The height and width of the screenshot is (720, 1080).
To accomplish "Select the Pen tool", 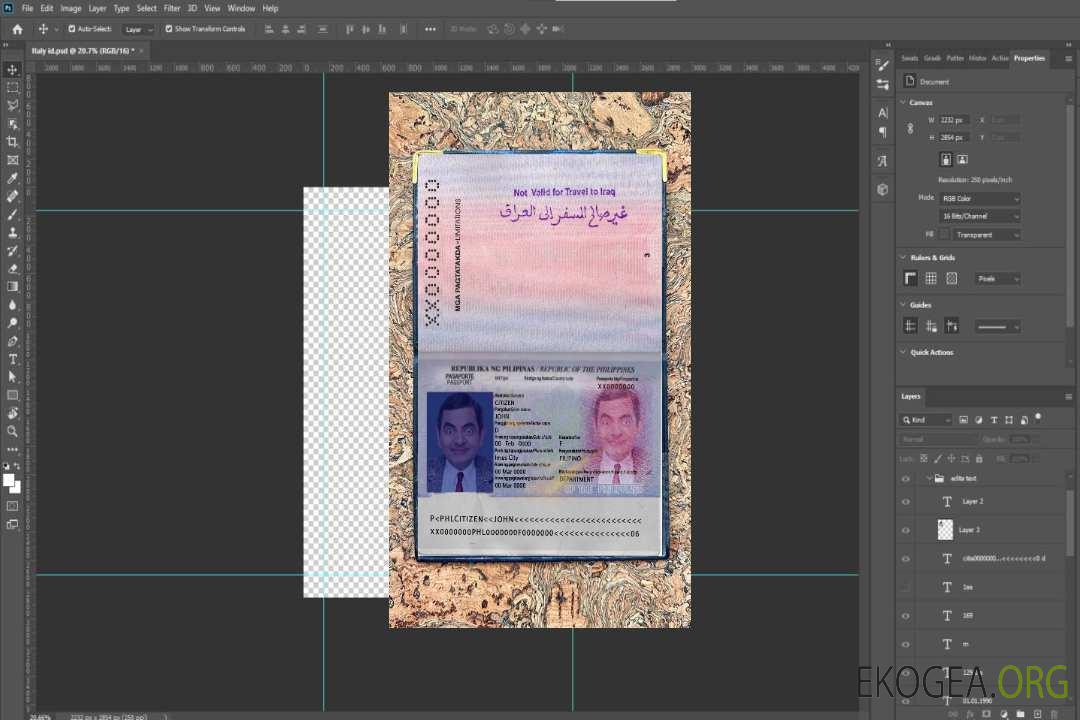I will pos(12,341).
